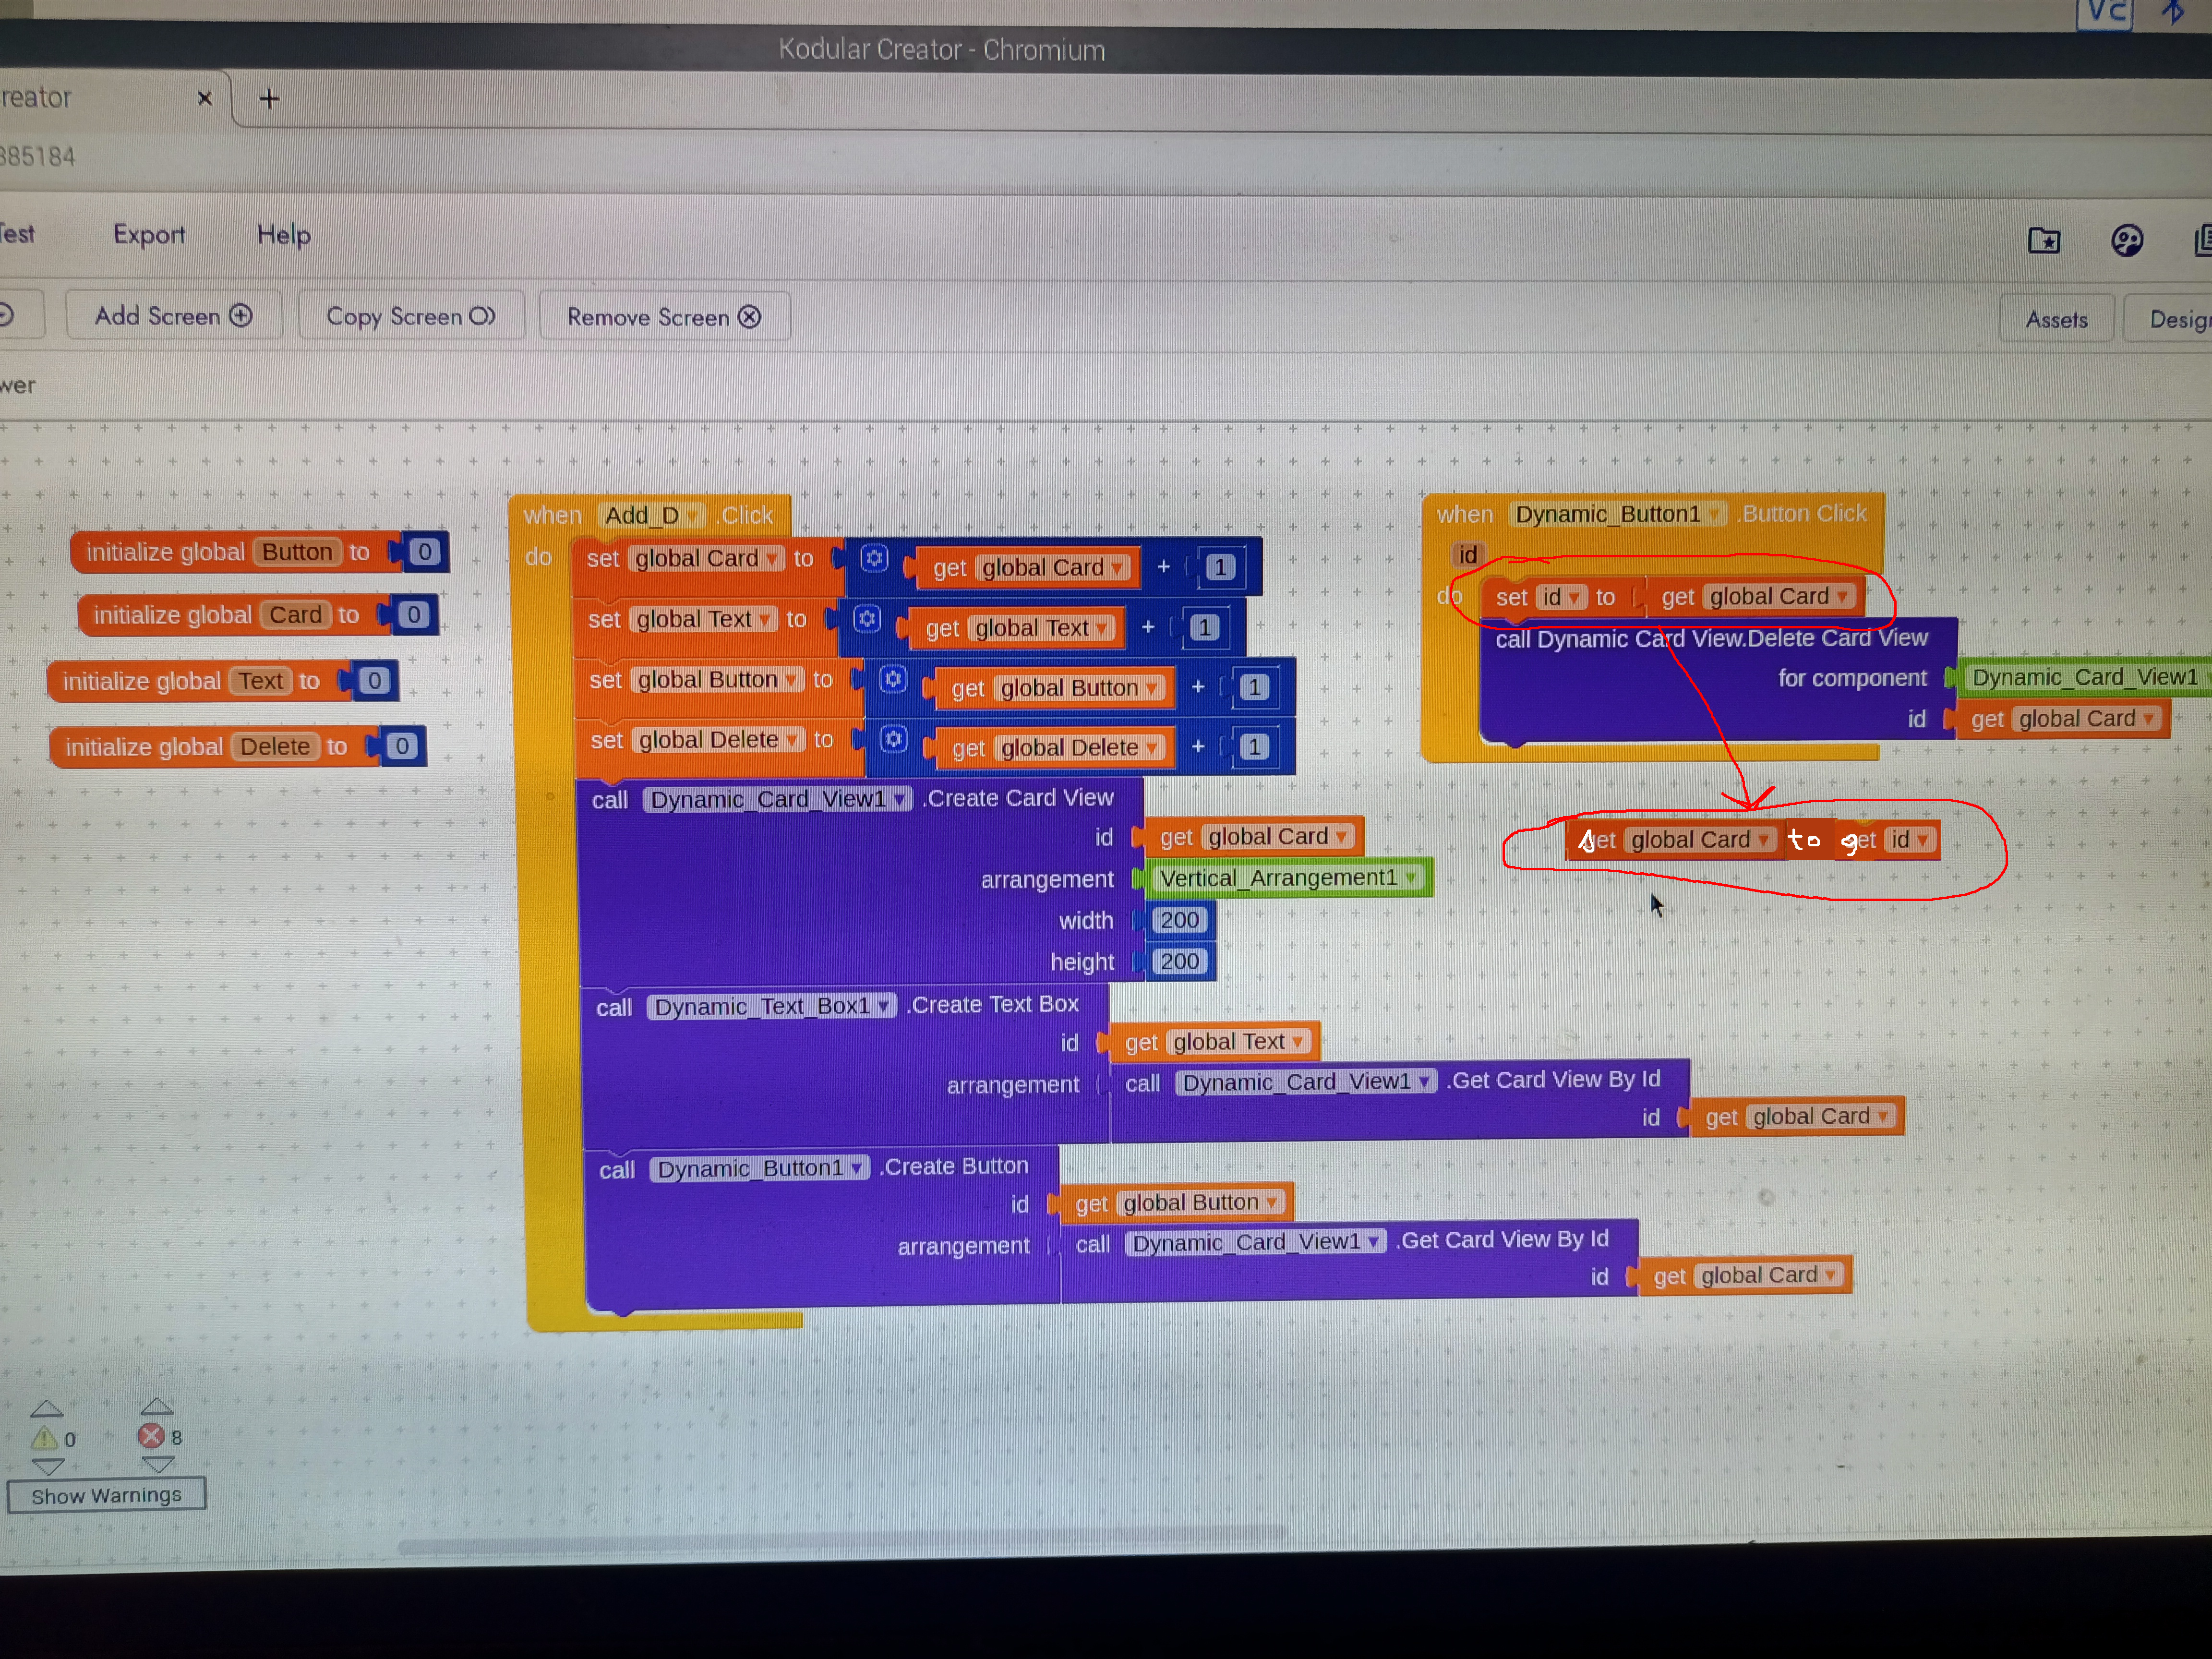Click the community face icon in top toolbar
This screenshot has height=1659, width=2212.
click(x=2126, y=240)
